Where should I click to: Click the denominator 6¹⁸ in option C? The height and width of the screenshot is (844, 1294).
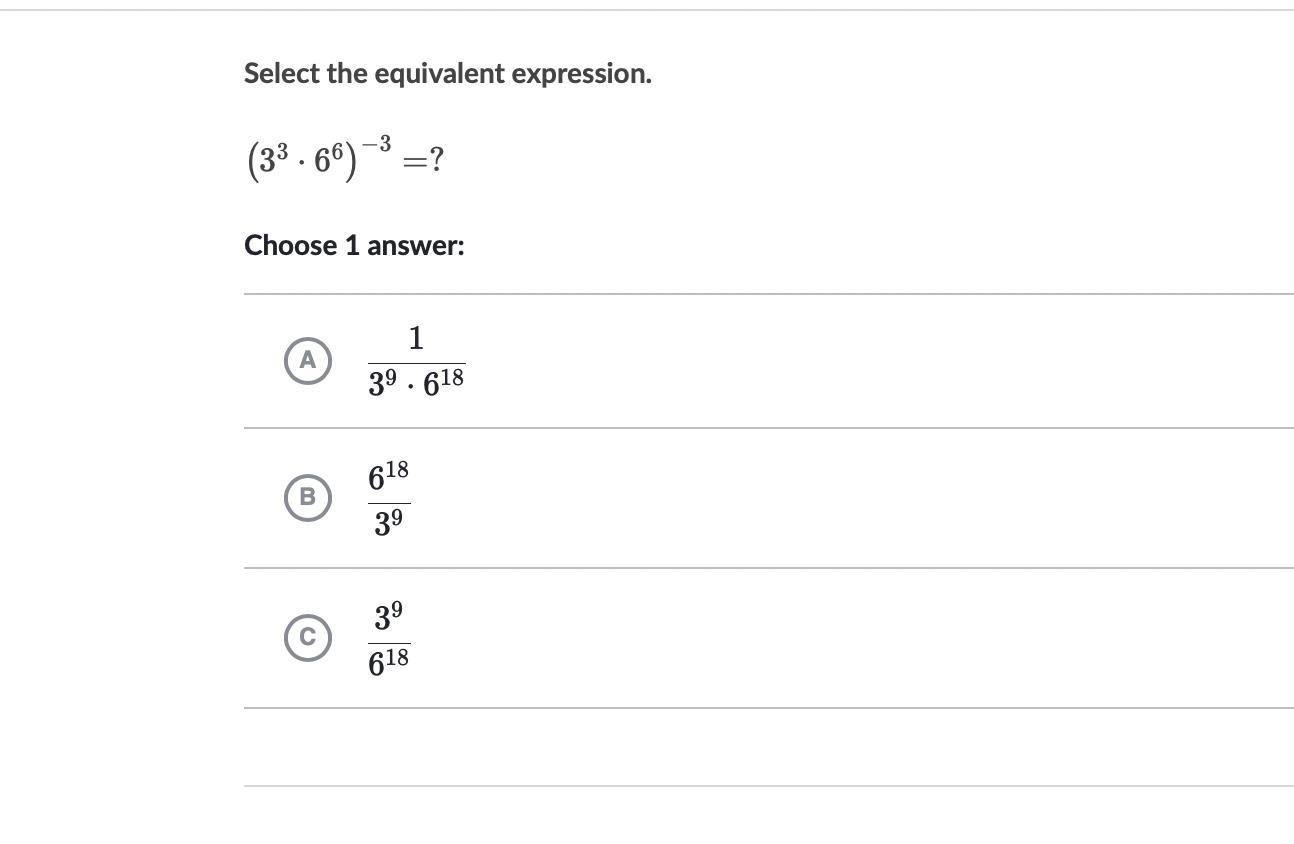click(x=389, y=661)
